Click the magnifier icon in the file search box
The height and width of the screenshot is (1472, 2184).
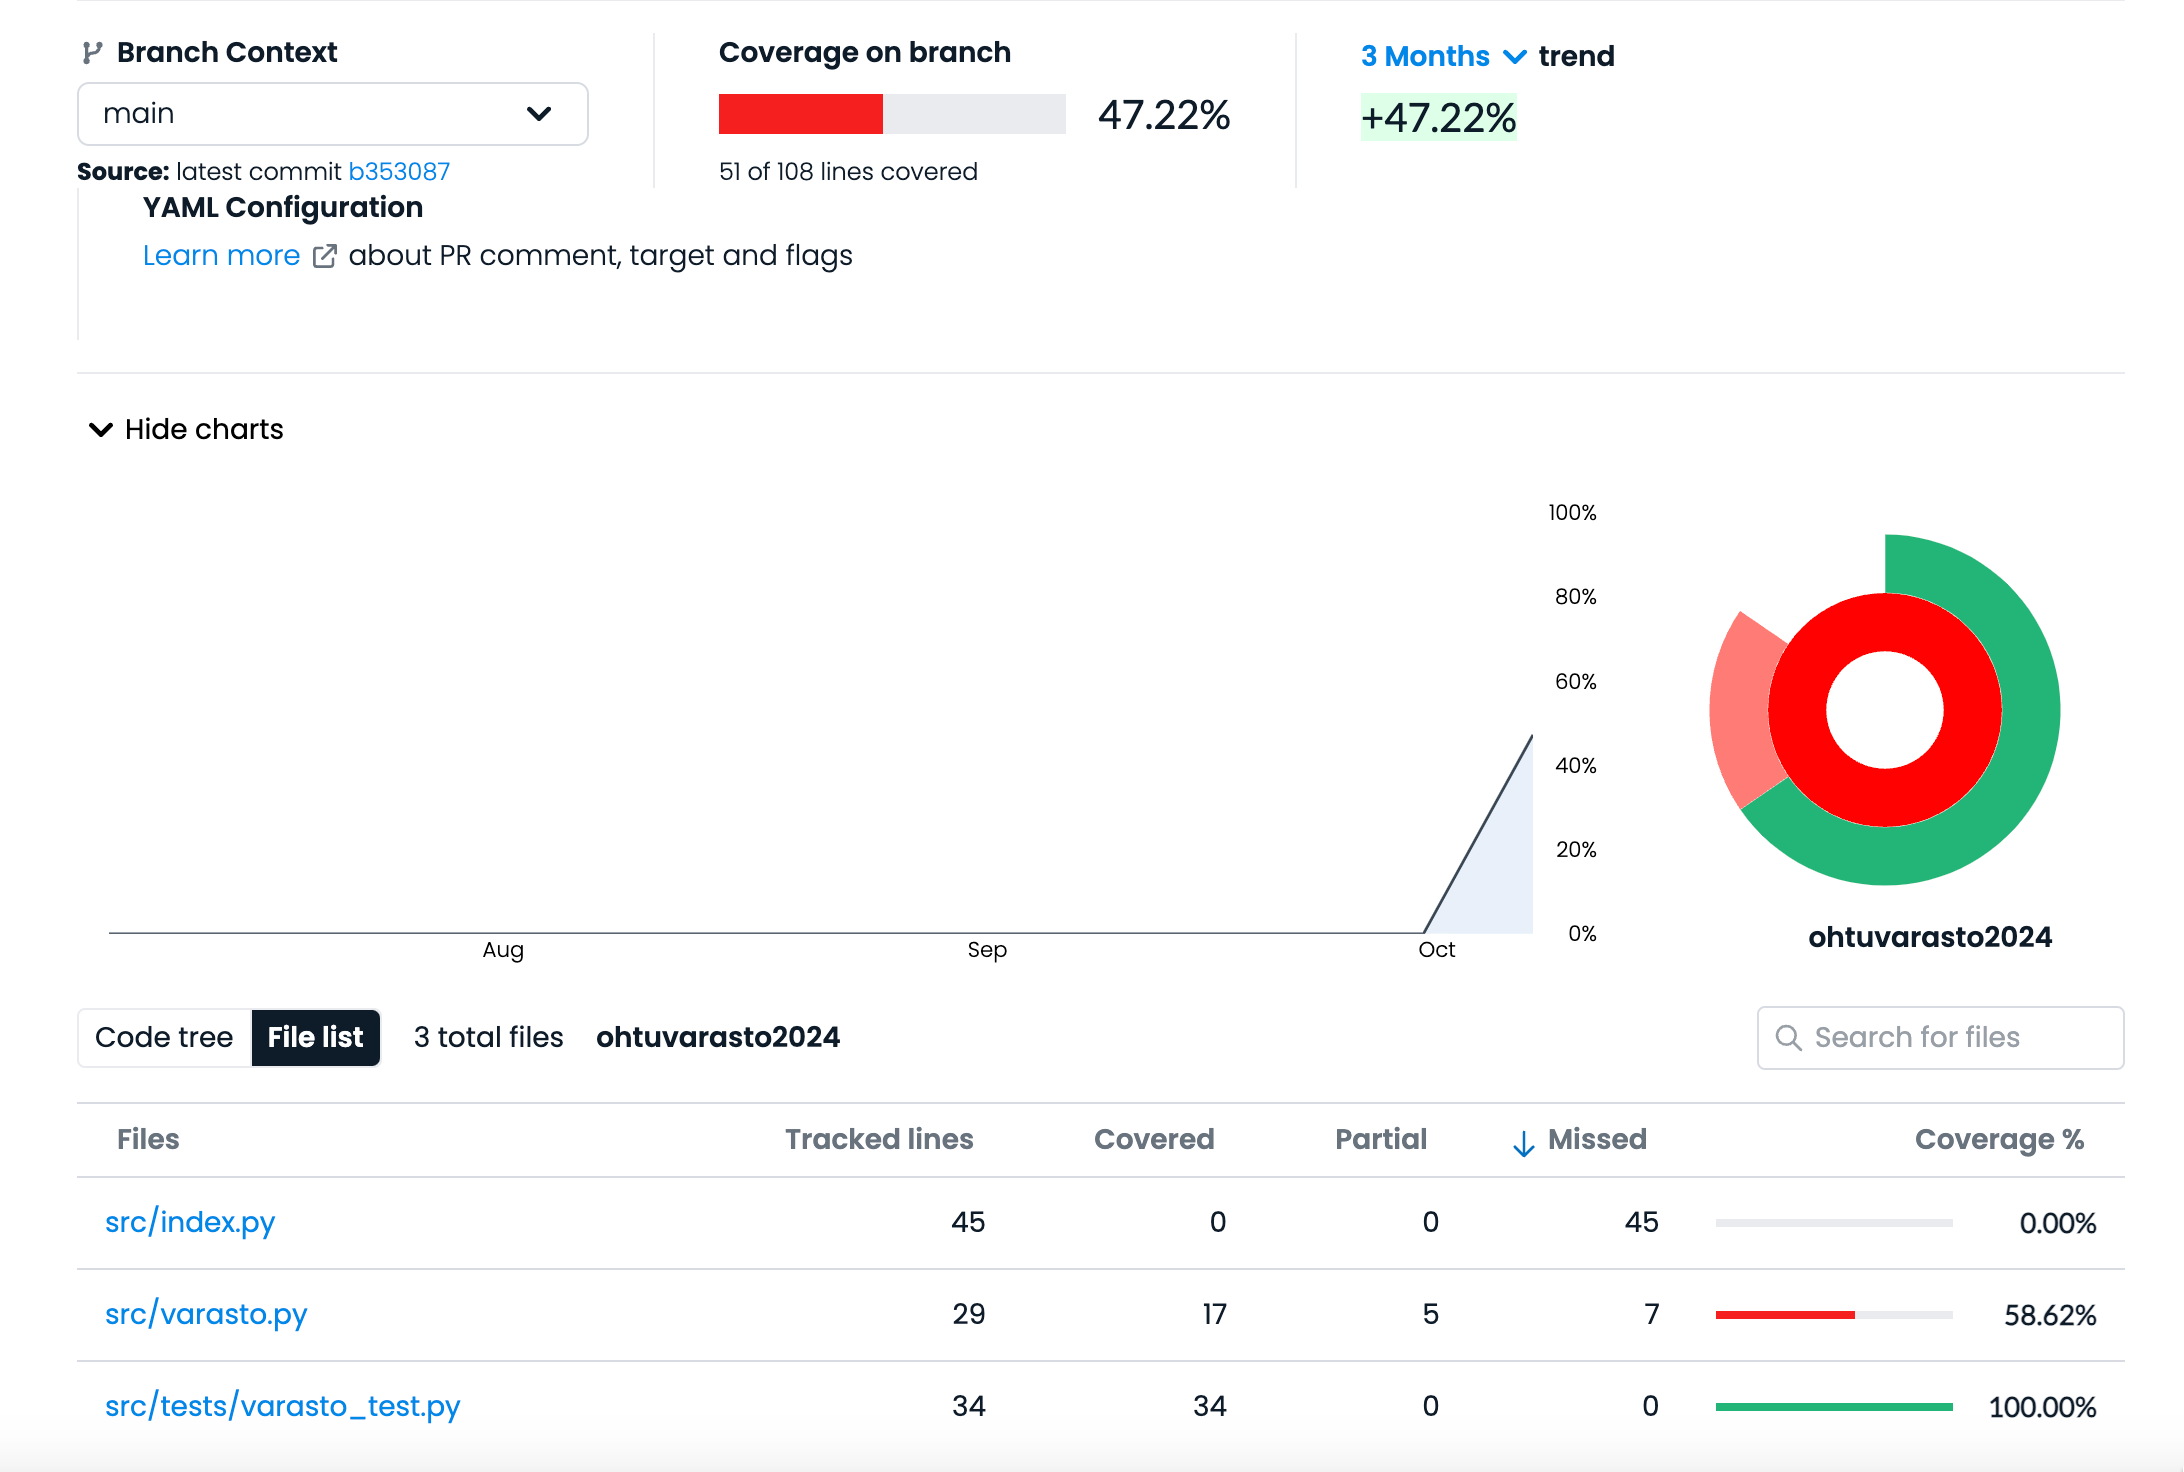click(x=1788, y=1038)
